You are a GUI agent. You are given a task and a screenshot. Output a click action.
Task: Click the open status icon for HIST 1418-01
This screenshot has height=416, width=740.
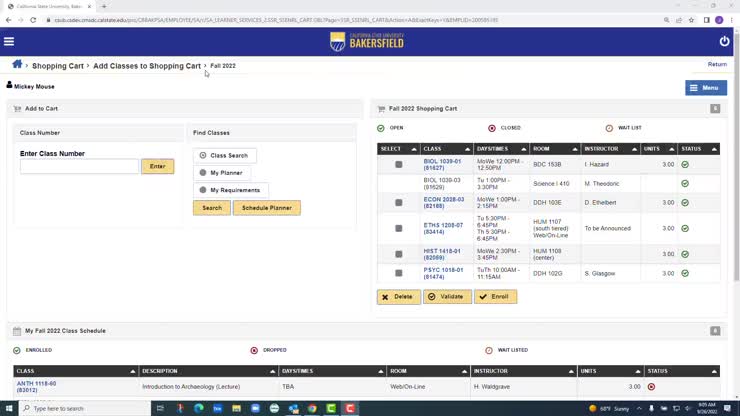(x=685, y=254)
